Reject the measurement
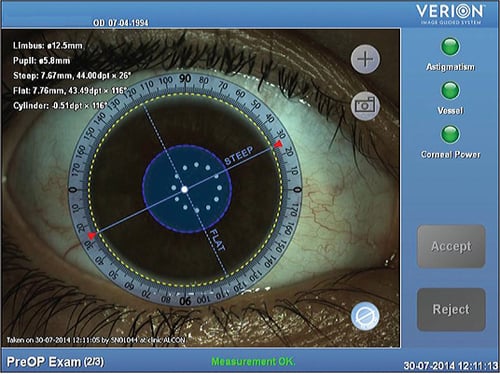The width and height of the screenshot is (500, 374). coord(451,310)
